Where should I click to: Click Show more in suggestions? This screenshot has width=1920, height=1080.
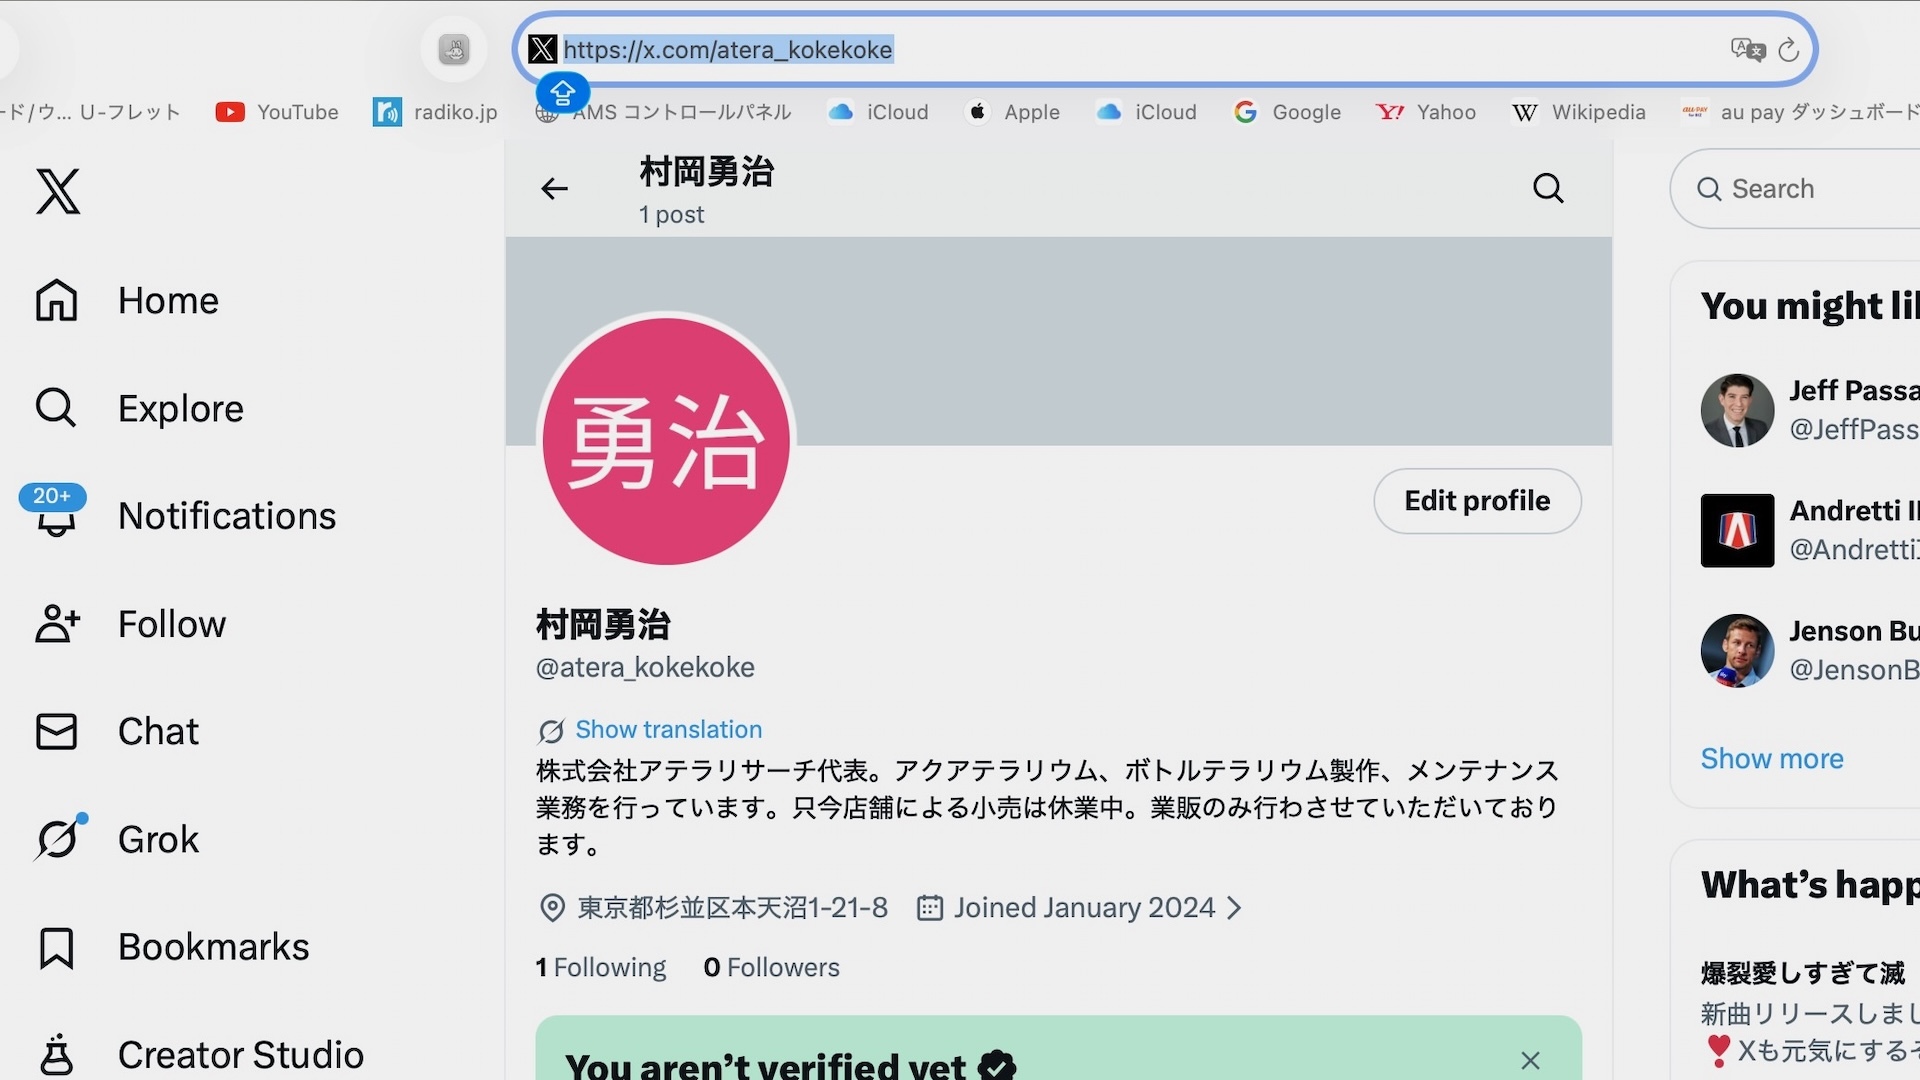(1771, 758)
